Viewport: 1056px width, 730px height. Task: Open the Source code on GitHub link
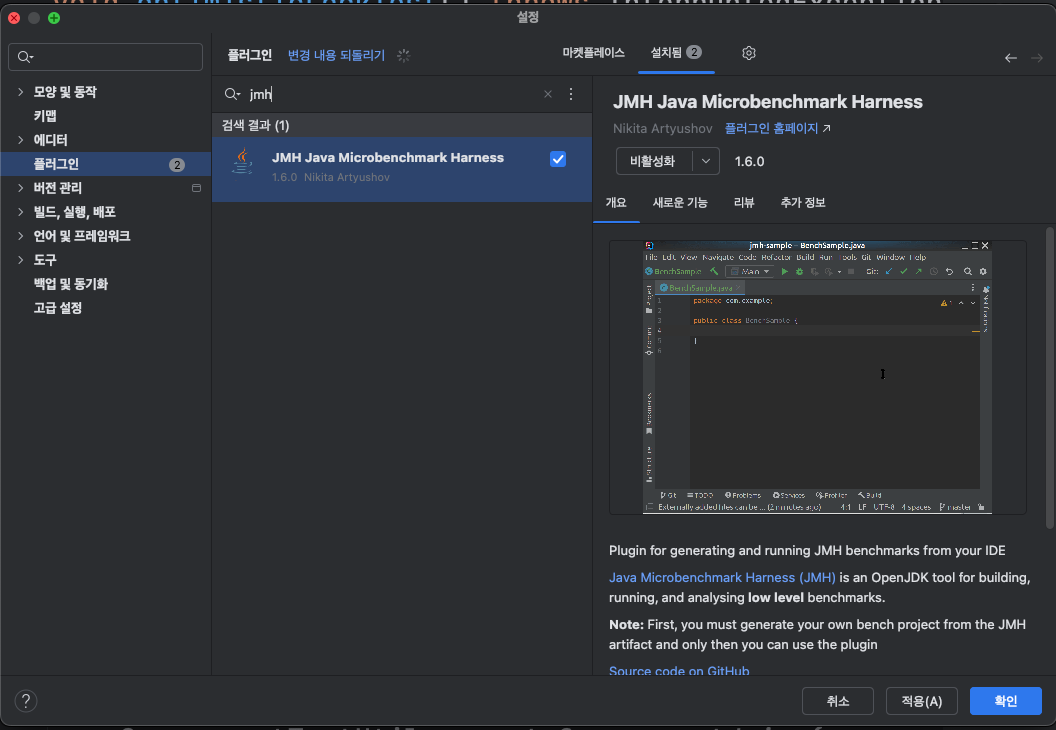pyautogui.click(x=679, y=671)
